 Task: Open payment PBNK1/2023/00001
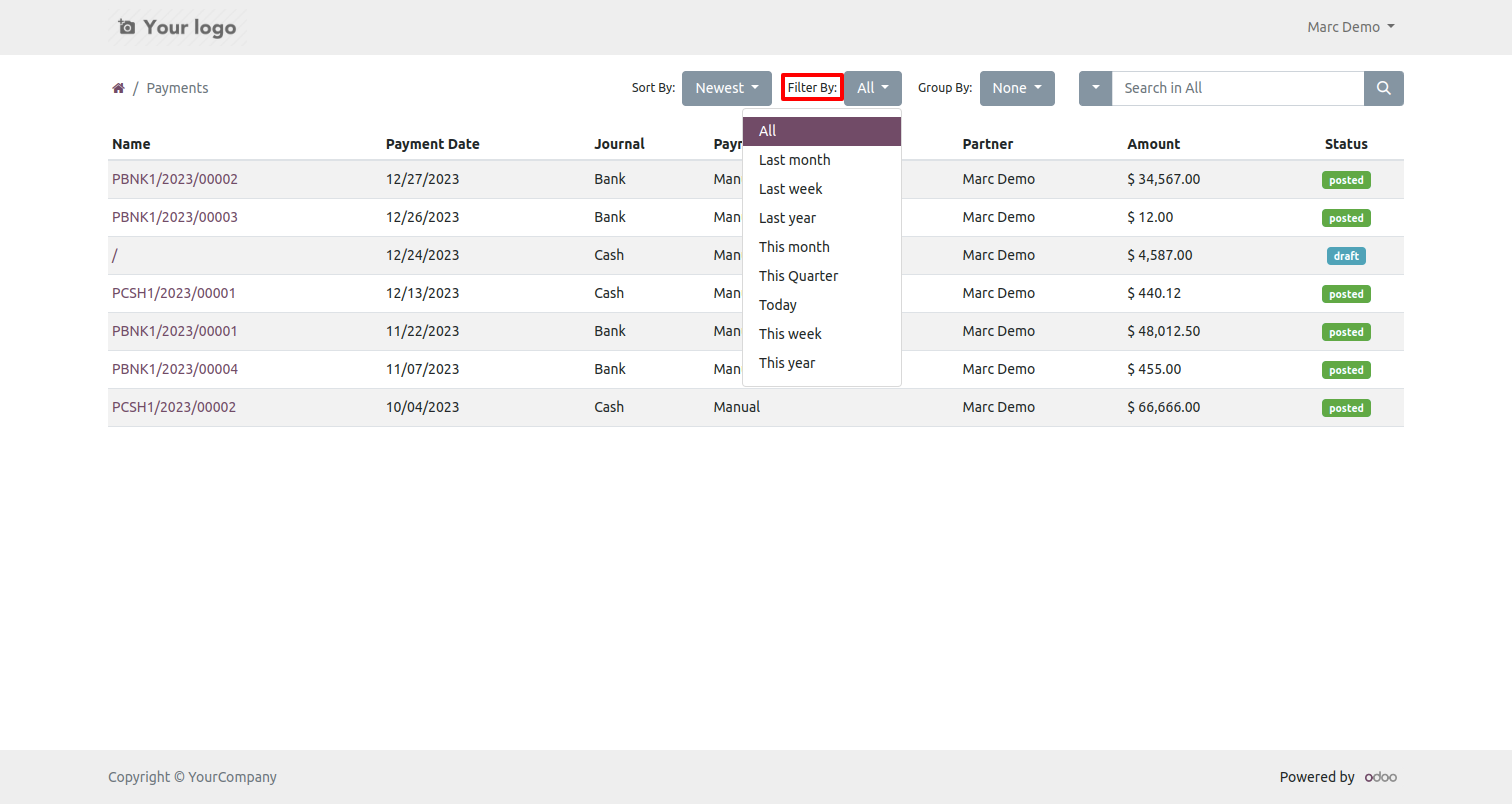click(x=175, y=331)
